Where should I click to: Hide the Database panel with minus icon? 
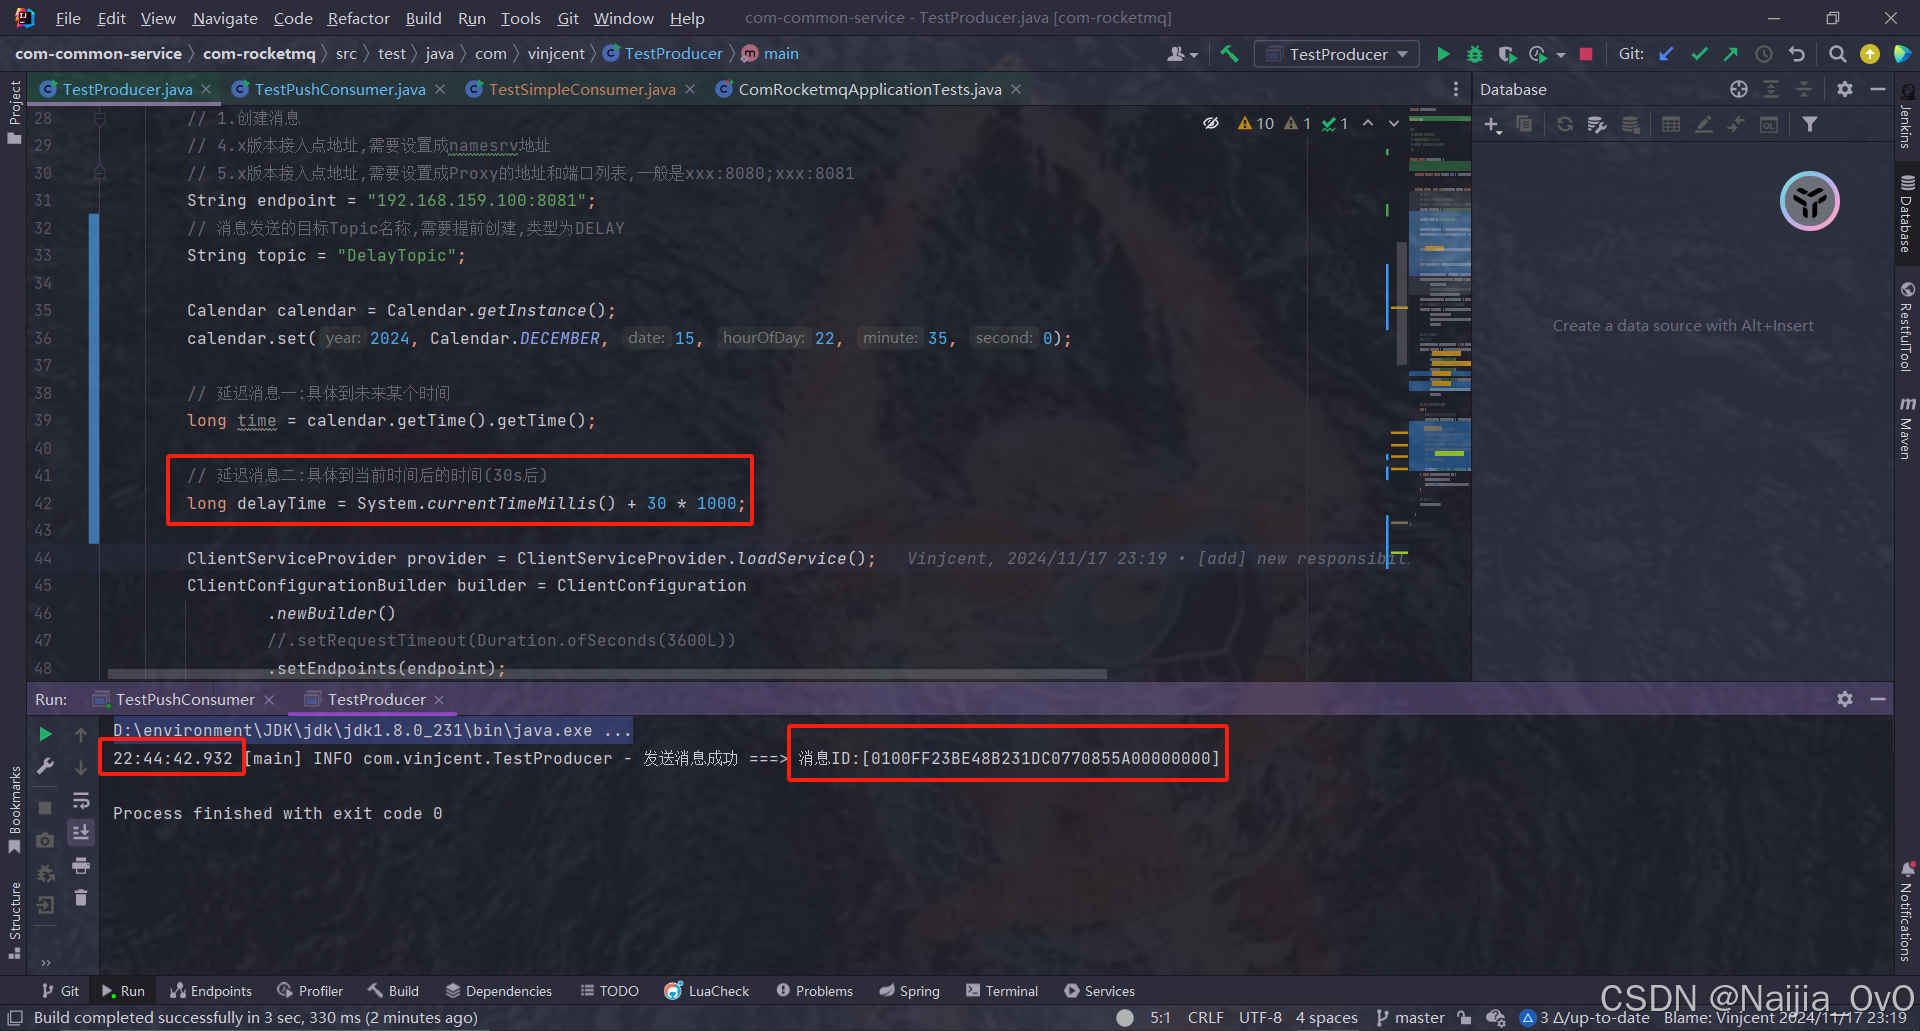(x=1878, y=89)
